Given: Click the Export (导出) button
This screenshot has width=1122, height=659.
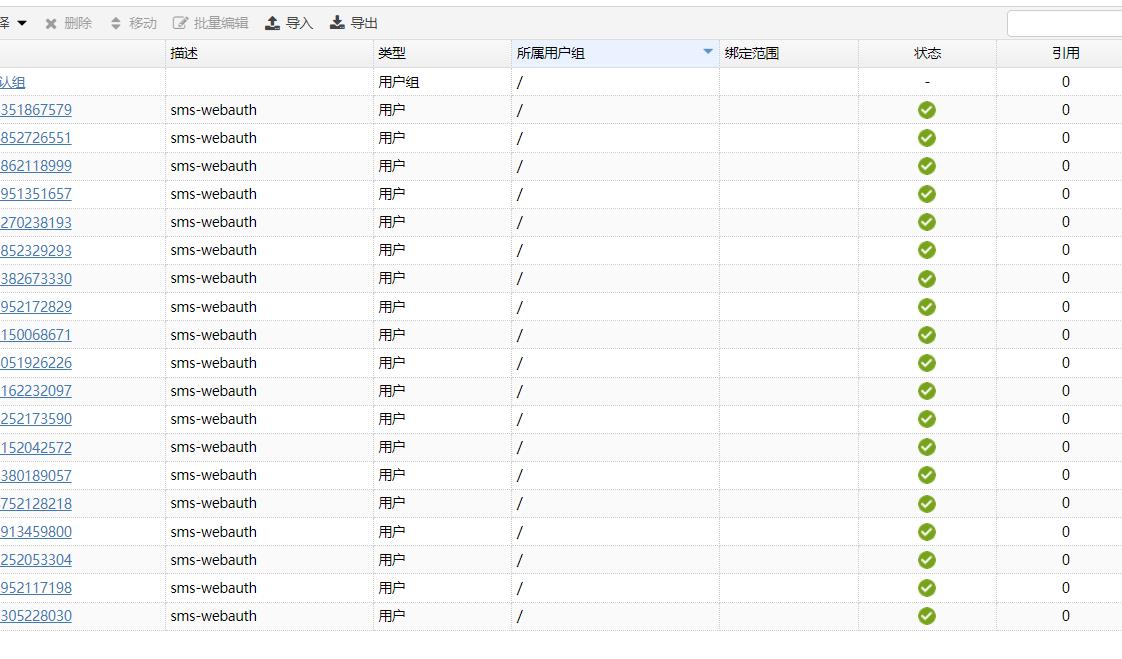Looking at the screenshot, I should pyautogui.click(x=353, y=23).
